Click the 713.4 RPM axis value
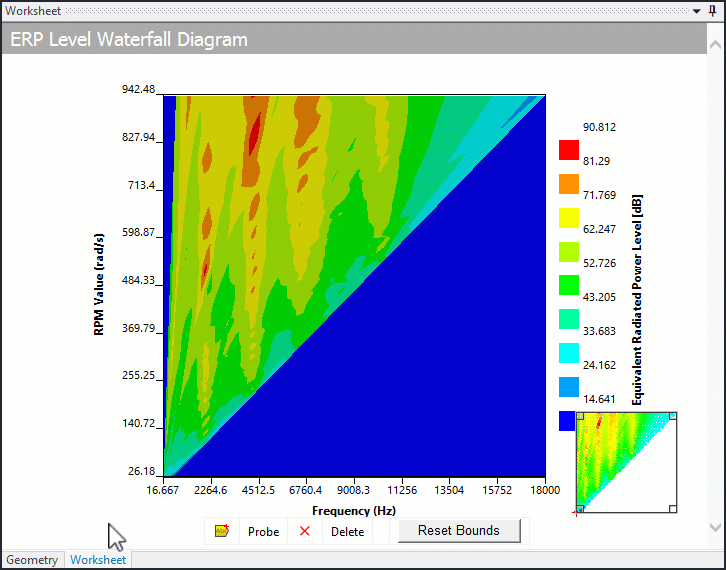 pyautogui.click(x=142, y=185)
